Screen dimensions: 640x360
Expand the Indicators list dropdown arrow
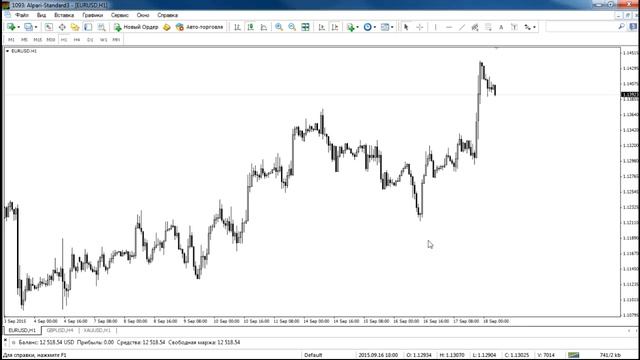358,27
